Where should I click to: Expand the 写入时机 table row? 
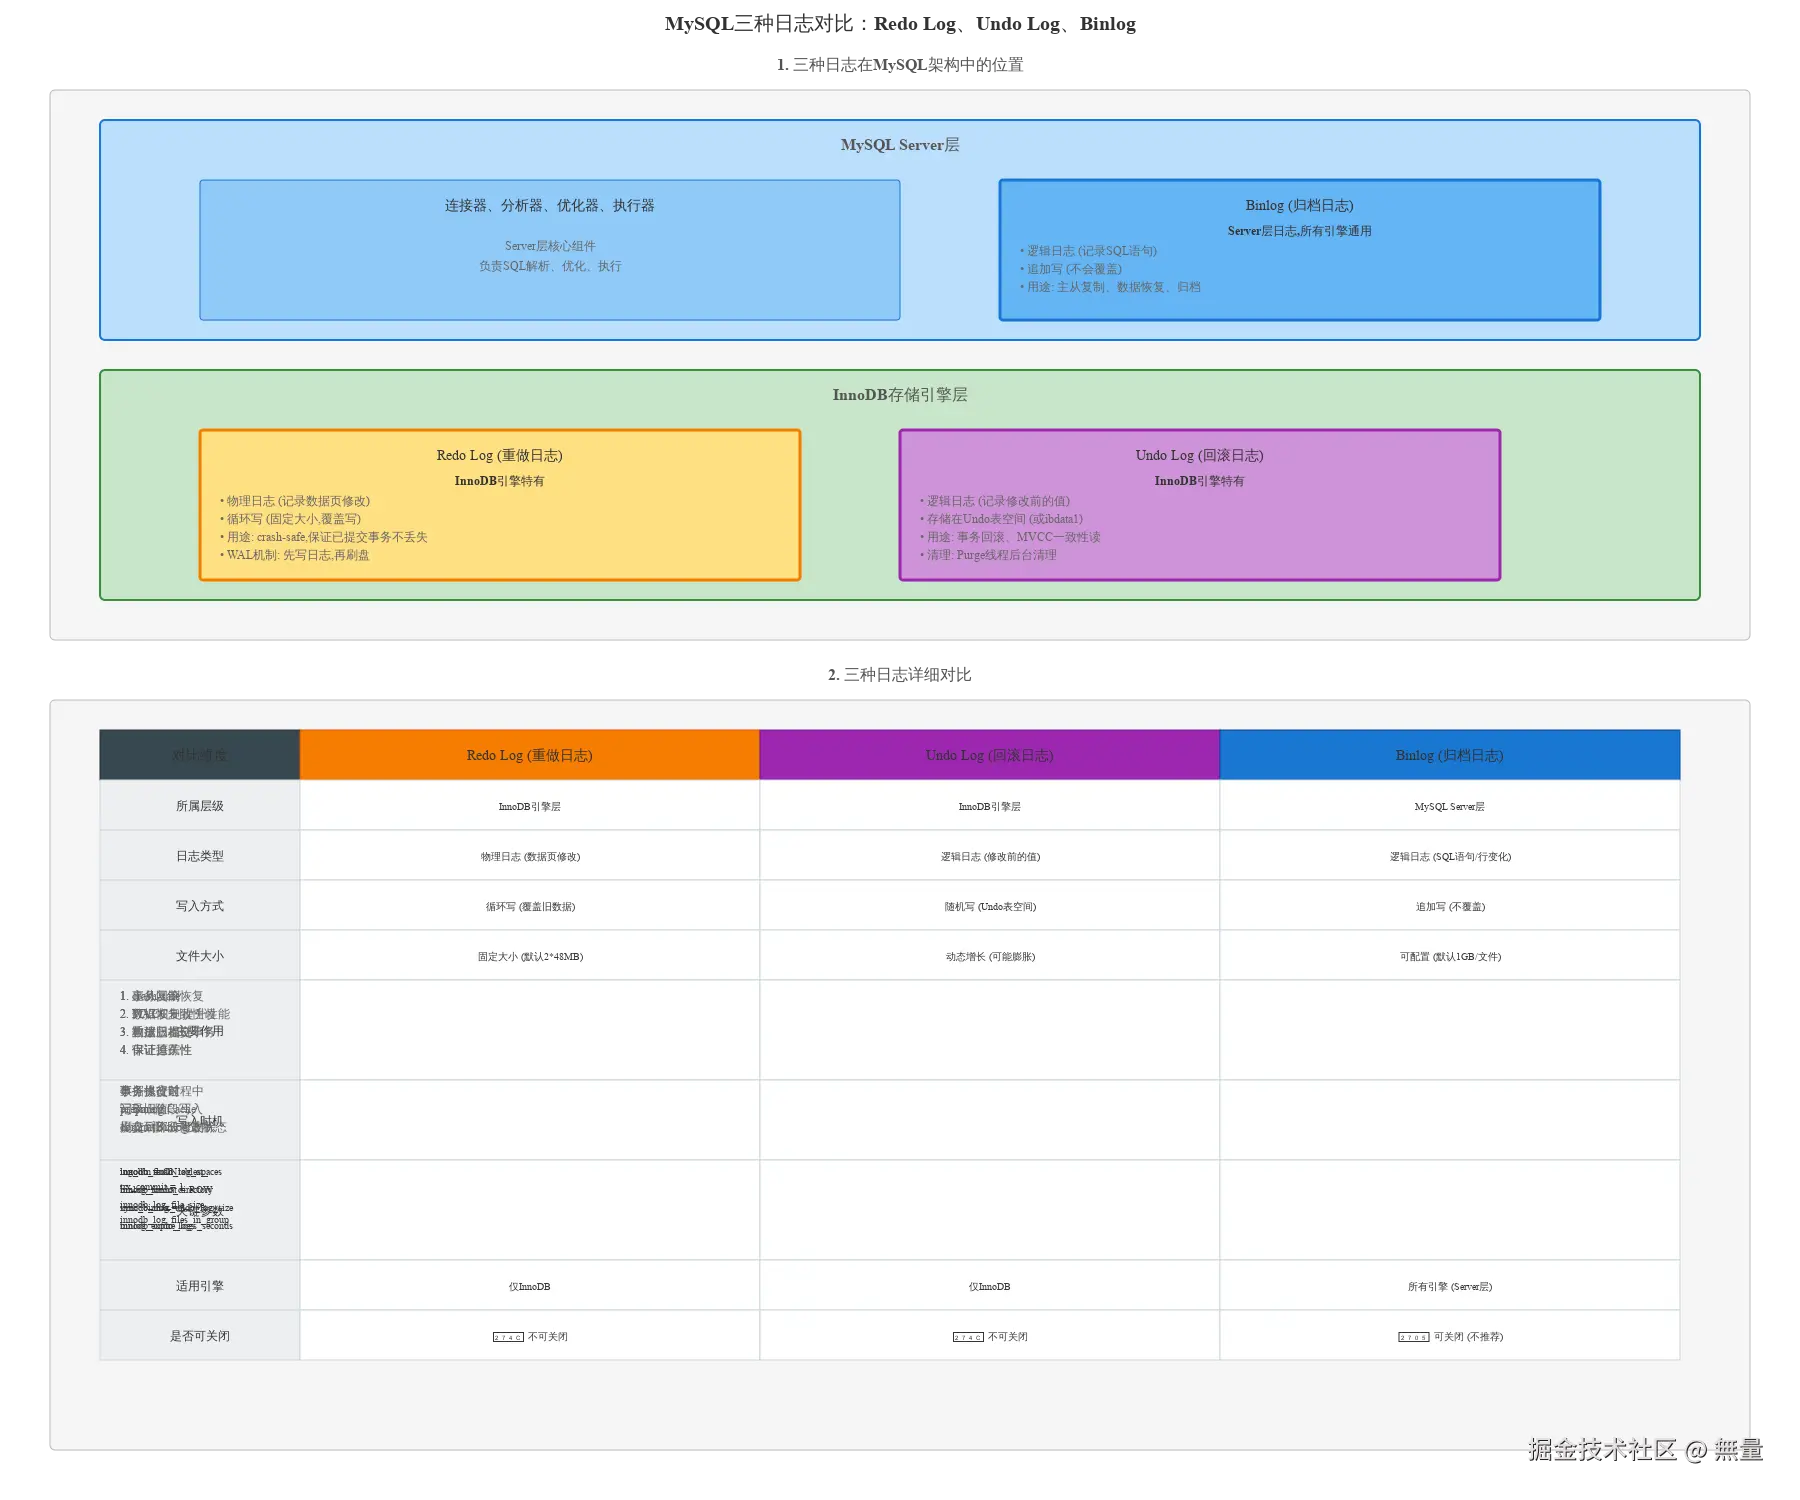point(198,1119)
